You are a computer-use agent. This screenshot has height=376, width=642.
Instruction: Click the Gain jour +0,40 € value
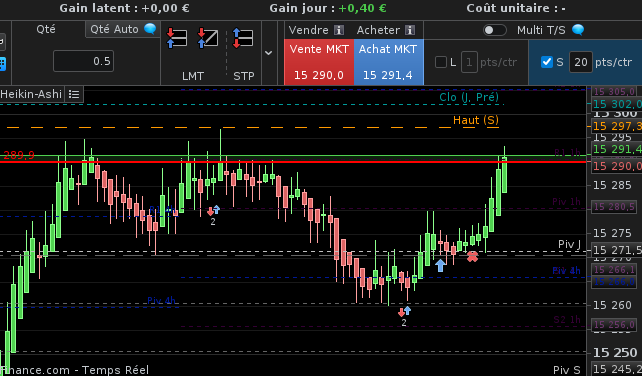click(362, 8)
